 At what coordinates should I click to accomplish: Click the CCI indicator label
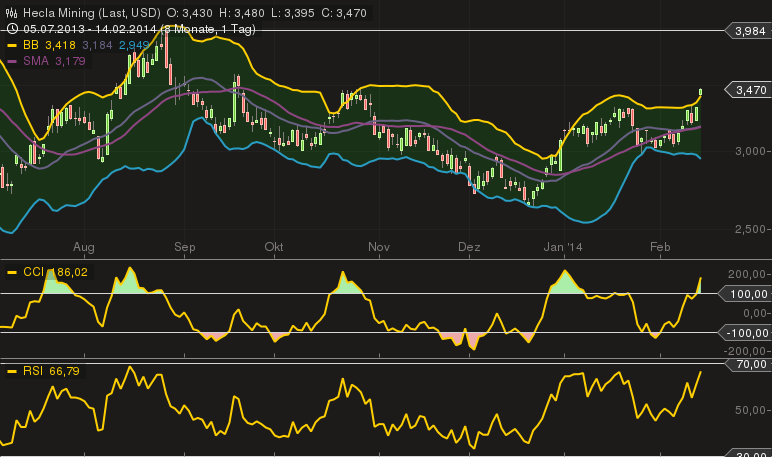[x=34, y=272]
